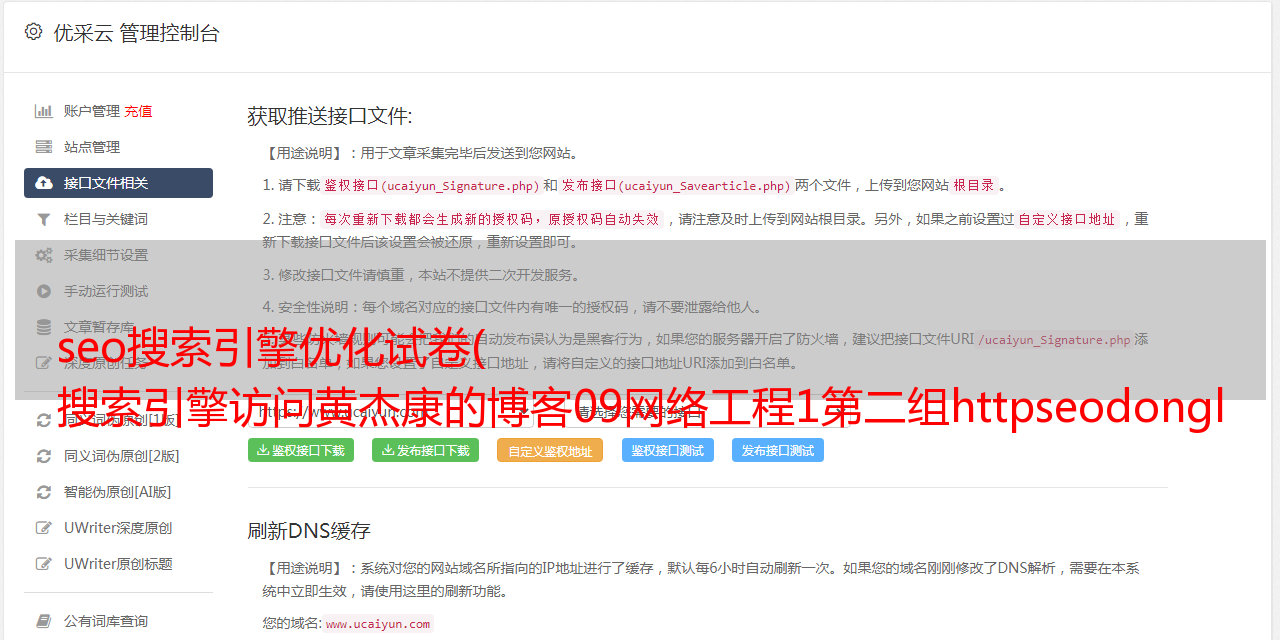Click the blue 发布接口测试 button
The width and height of the screenshot is (1280, 640).
coord(778,450)
